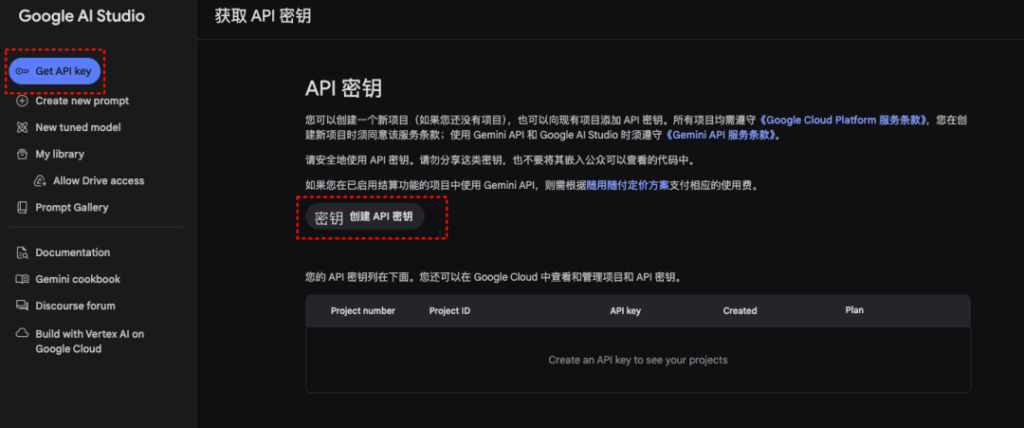Click the Discourse forum chat icon
This screenshot has width=1024, height=428.
(23, 306)
